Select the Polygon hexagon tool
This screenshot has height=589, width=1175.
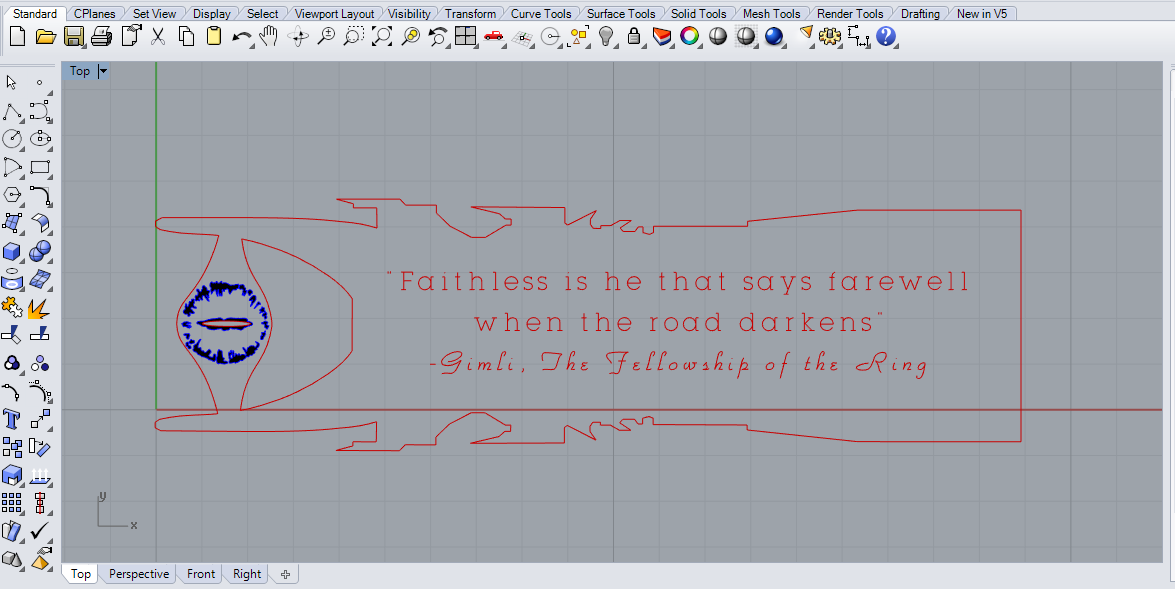12,195
